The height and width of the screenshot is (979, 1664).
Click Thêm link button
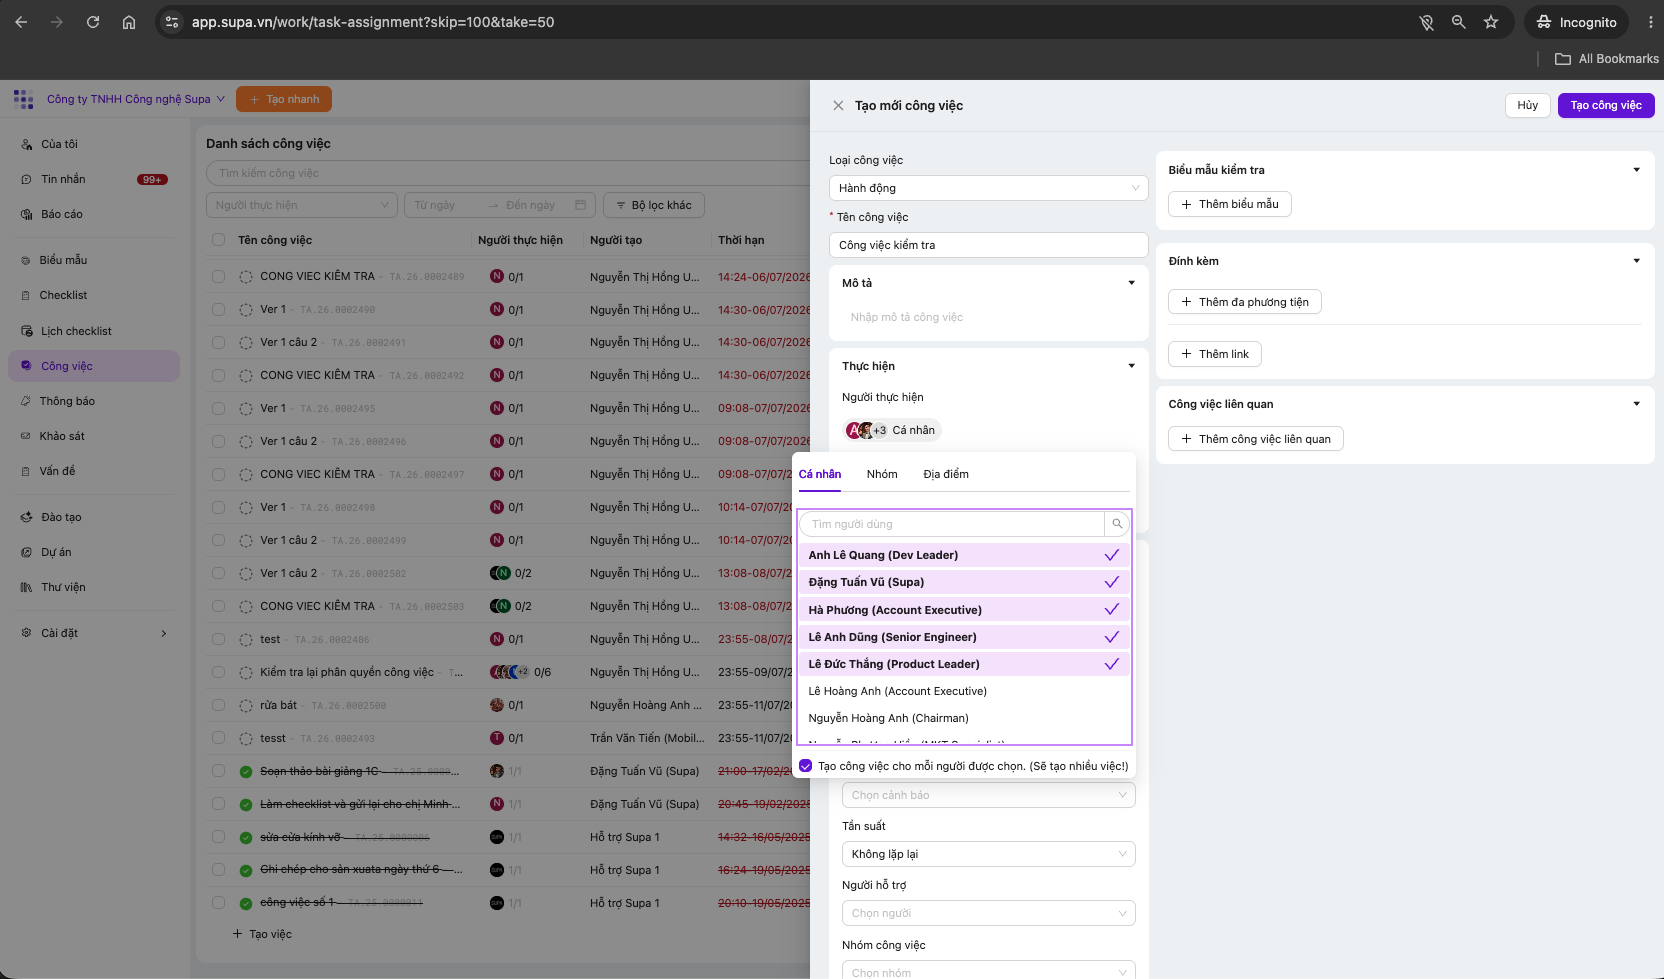[x=1215, y=354]
